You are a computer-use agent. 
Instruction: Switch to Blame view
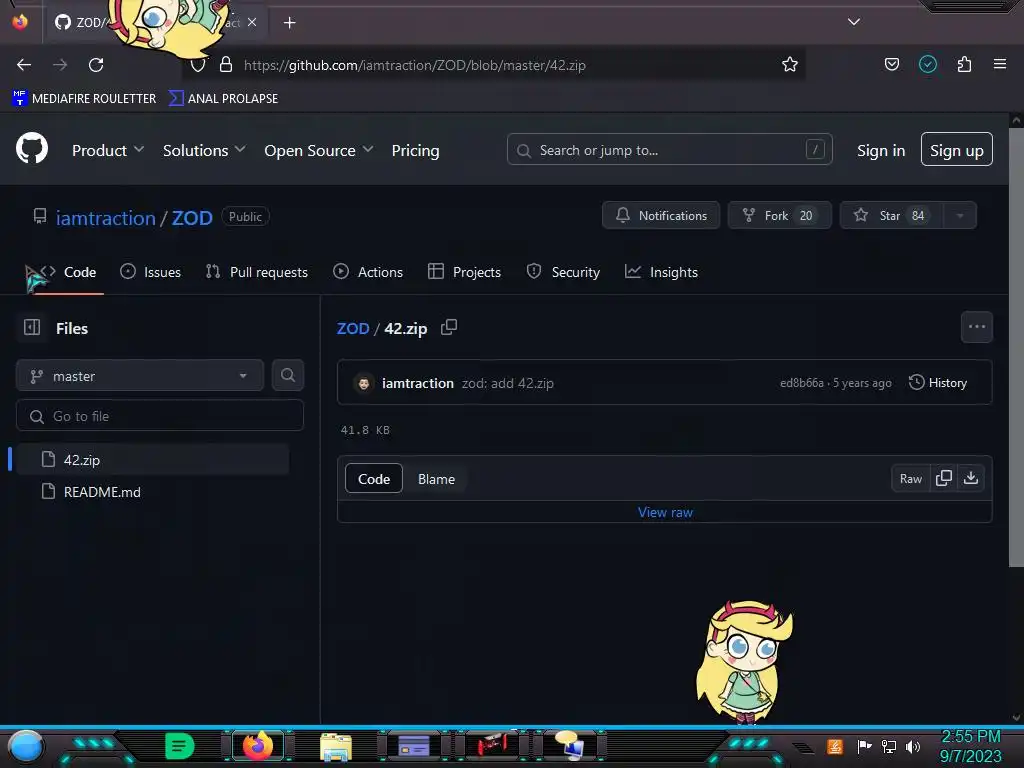pyautogui.click(x=436, y=479)
